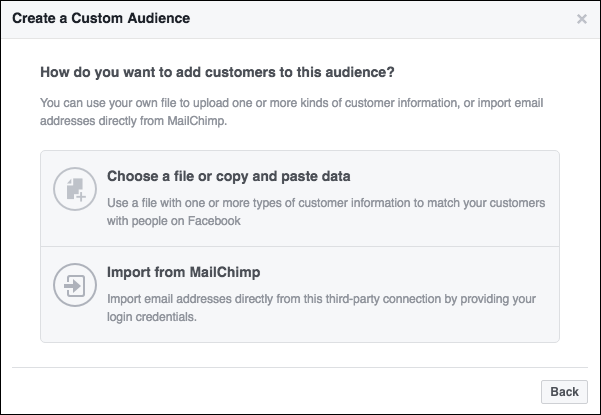Select the "Import from MailChimp" option title

pyautogui.click(x=183, y=272)
